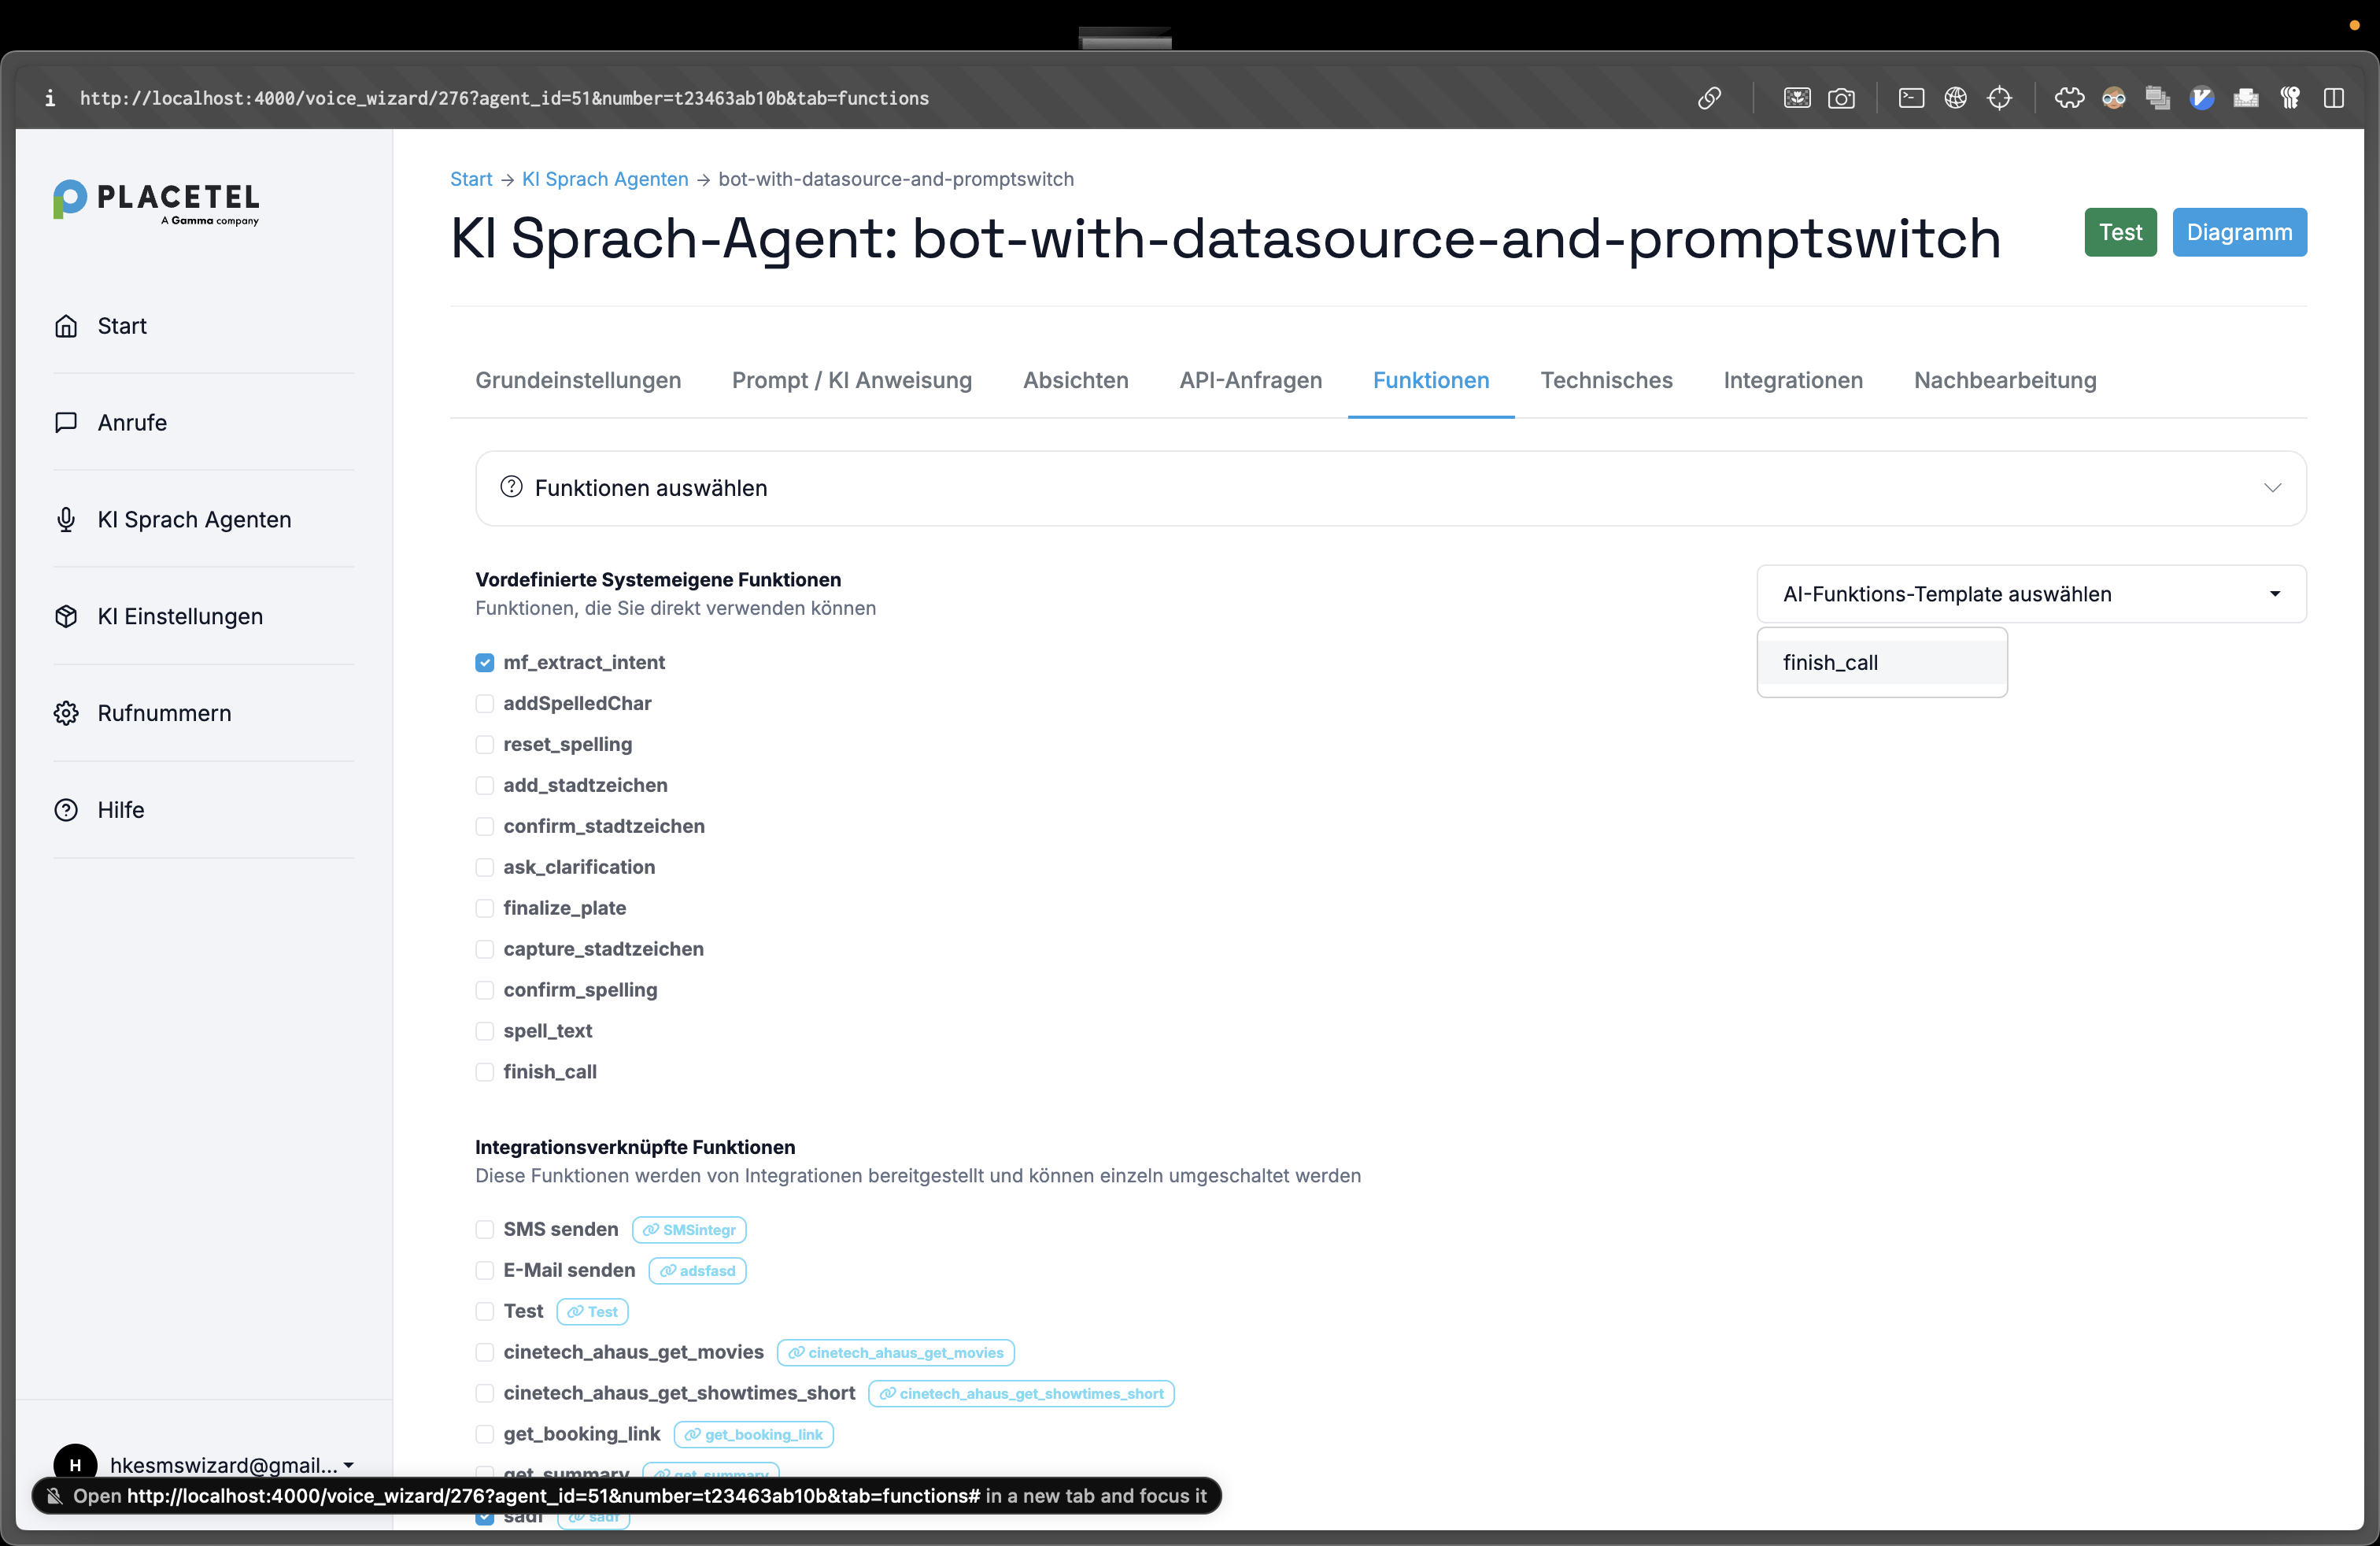This screenshot has height=1546, width=2380.
Task: Enable the finish_call function checkbox
Action: coord(485,1072)
